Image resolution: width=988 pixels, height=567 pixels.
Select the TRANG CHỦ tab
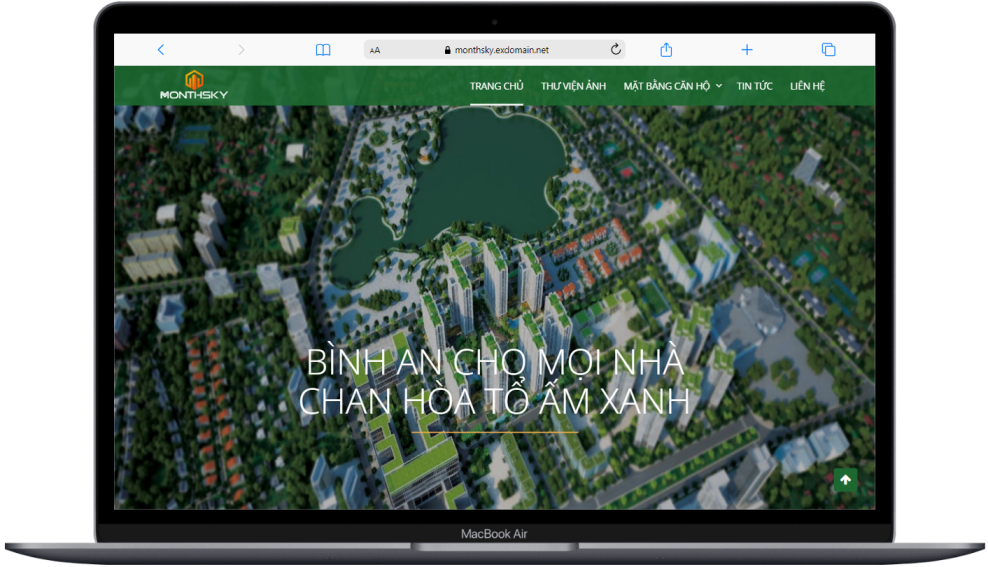(x=497, y=86)
